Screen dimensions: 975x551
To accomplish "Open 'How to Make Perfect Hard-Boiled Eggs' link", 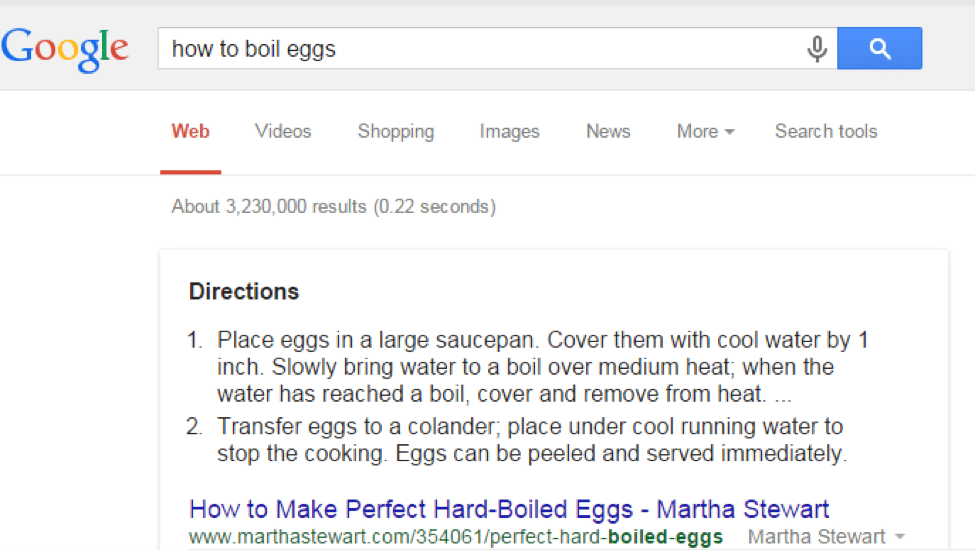I will point(509,509).
